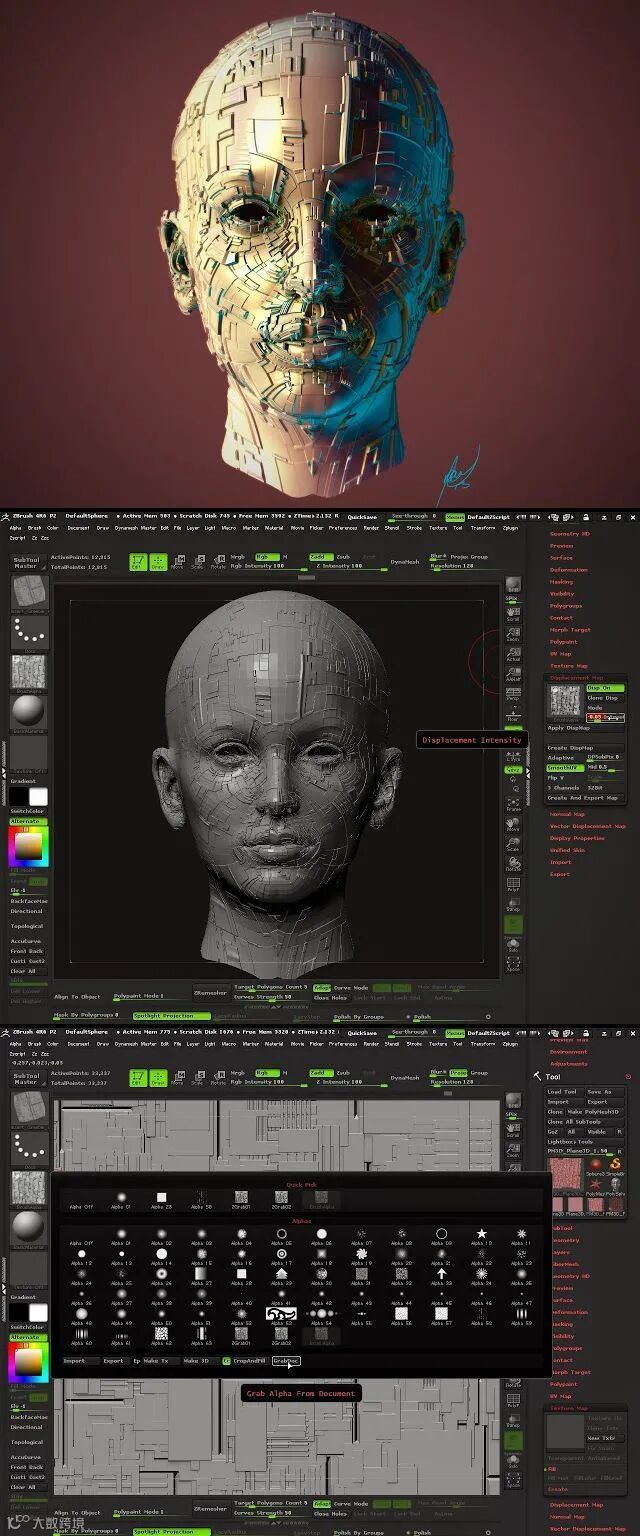Select top-toolbar Rotate icon in upper ZBrush window

[x=218, y=561]
